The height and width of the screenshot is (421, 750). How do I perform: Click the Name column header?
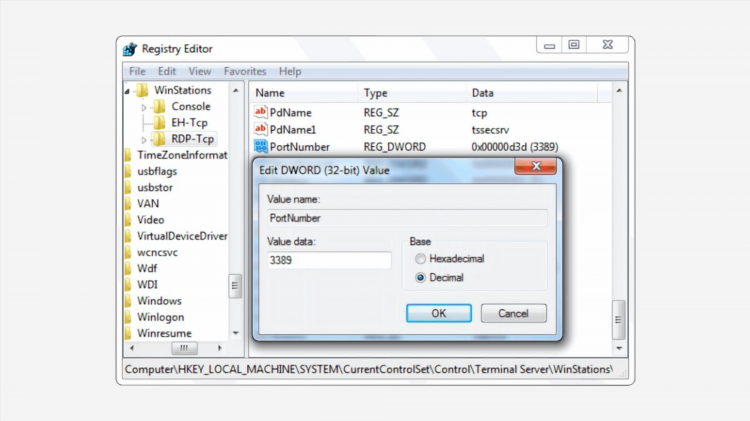[x=304, y=93]
